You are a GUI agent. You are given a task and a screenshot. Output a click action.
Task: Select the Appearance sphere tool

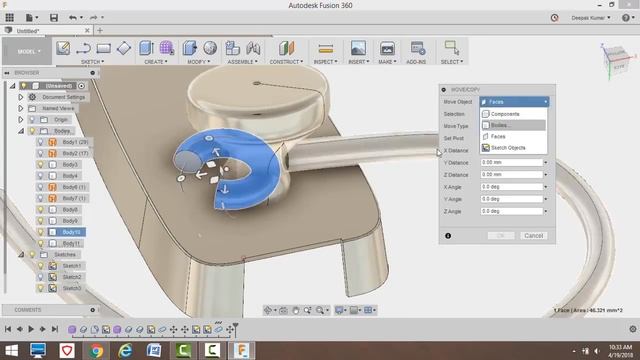tap(210, 48)
